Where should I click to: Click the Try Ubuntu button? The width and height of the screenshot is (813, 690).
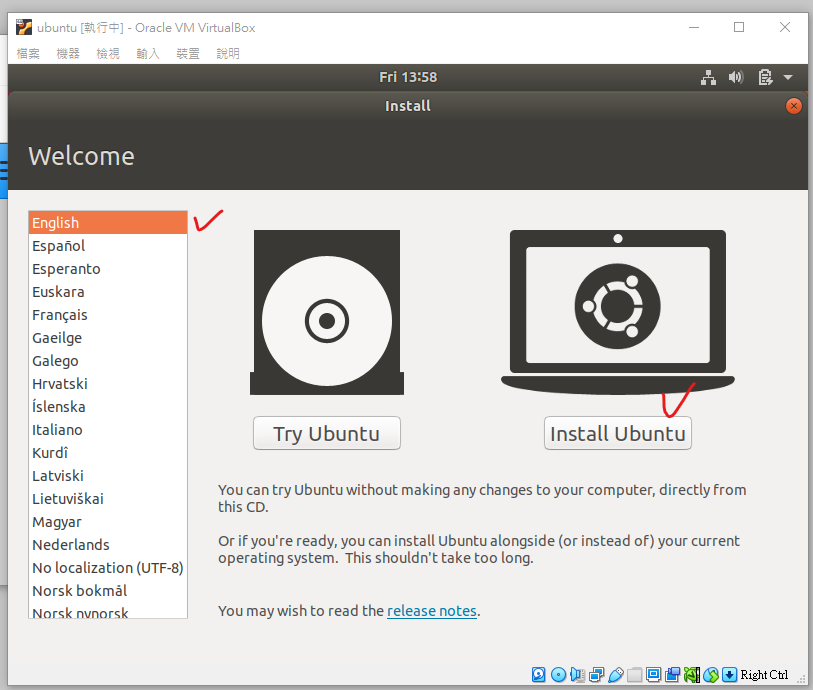327,433
